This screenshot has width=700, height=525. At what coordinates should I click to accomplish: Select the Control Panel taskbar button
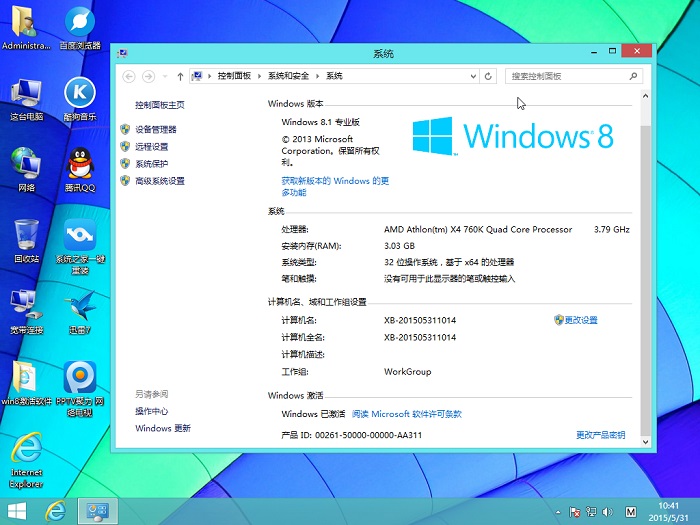tap(98, 512)
